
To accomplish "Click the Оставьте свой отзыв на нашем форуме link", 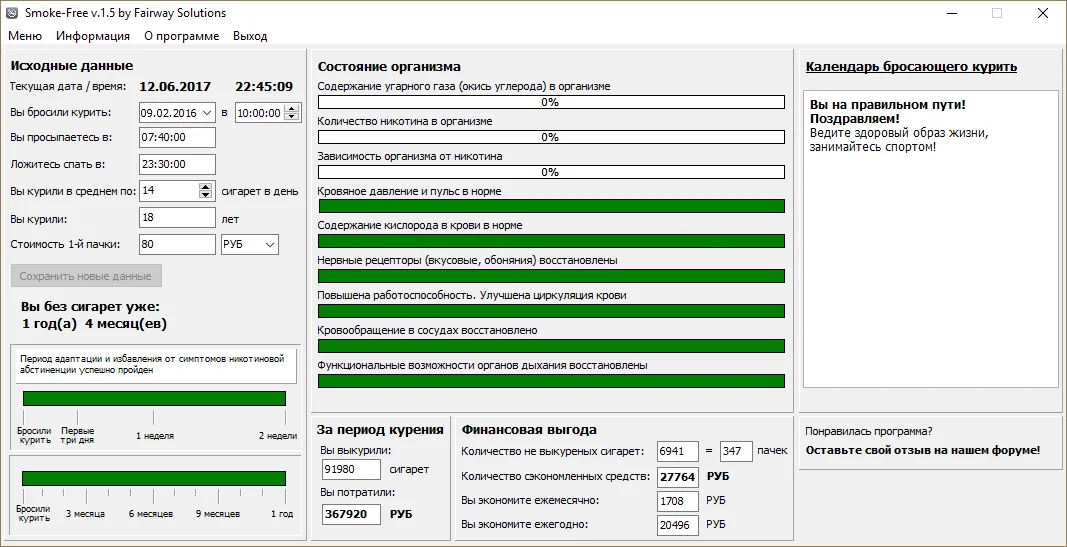I will coord(922,450).
